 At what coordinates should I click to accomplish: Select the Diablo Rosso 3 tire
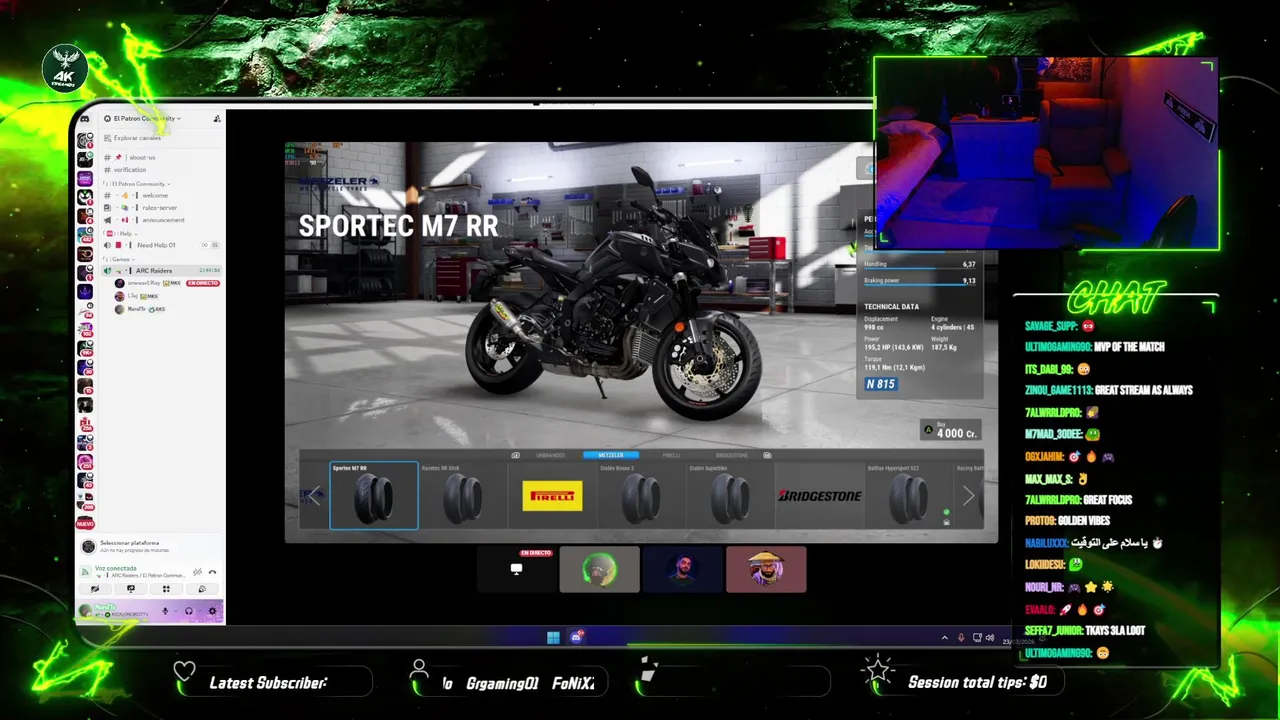tap(641, 495)
